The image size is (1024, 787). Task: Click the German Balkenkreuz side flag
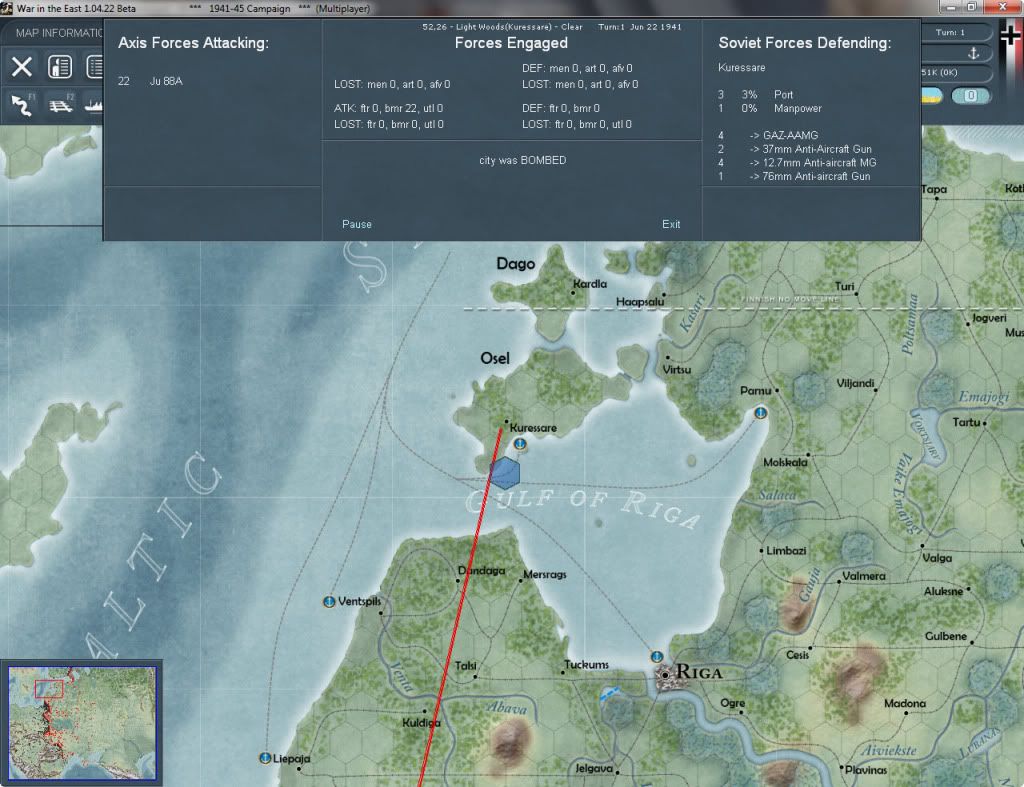click(1011, 35)
